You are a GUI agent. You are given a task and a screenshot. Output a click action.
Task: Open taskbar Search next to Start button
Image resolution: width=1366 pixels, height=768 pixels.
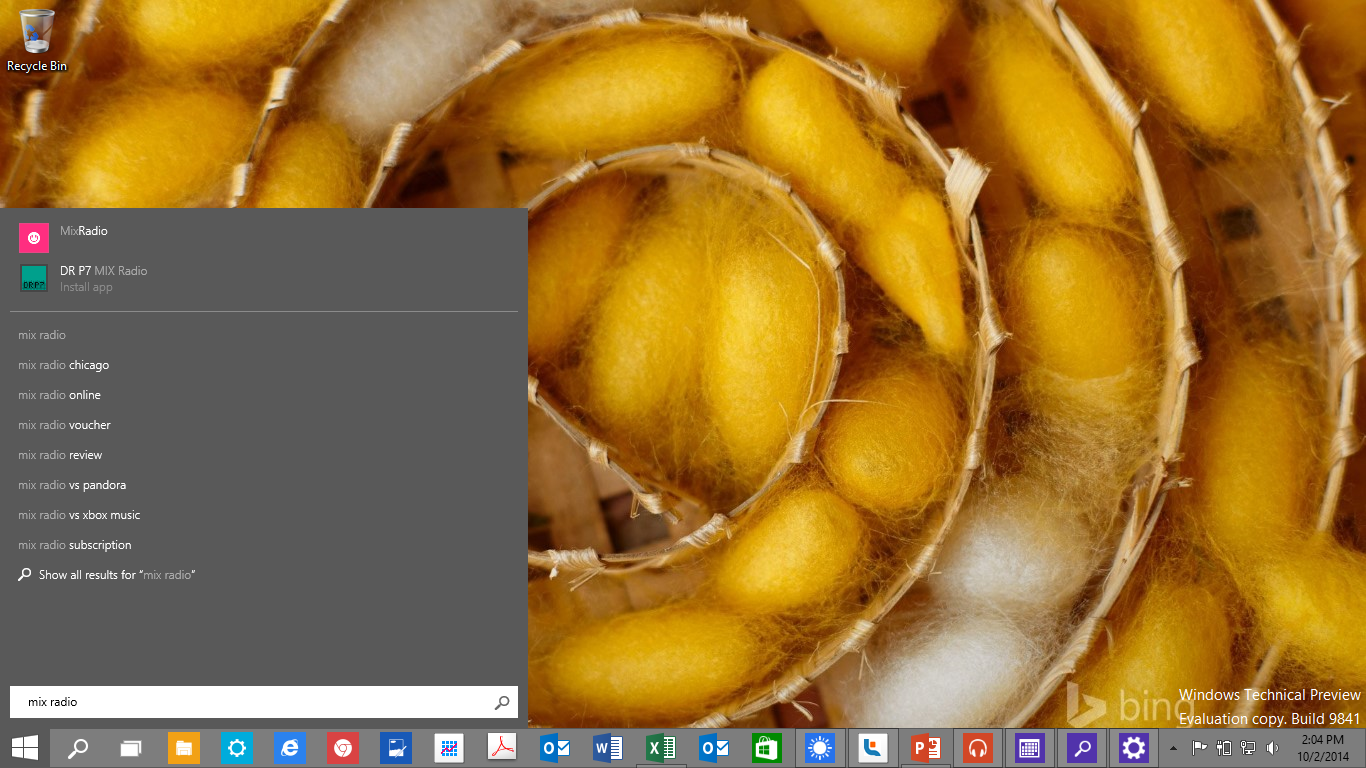(77, 748)
